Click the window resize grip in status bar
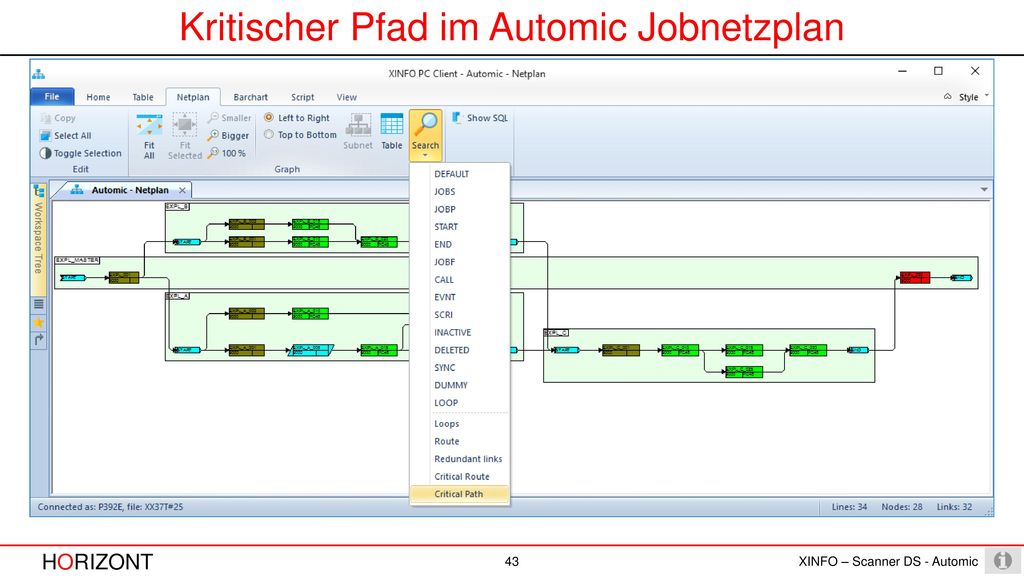Image resolution: width=1024 pixels, height=576 pixels. (987, 510)
